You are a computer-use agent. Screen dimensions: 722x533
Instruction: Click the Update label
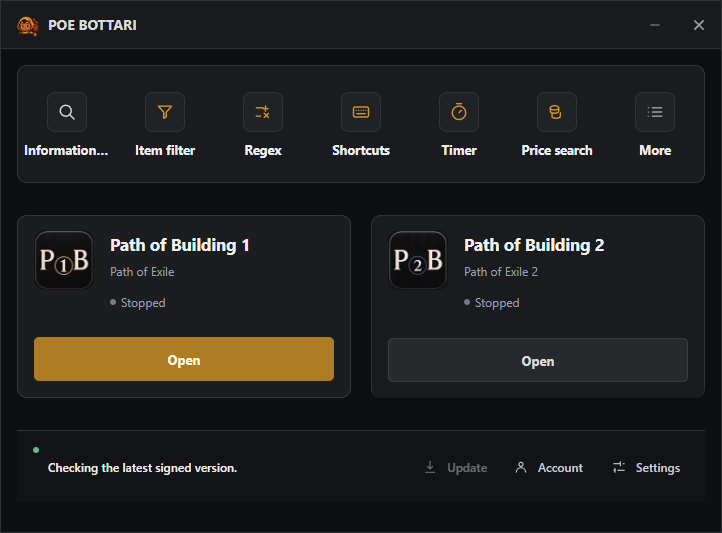point(467,468)
